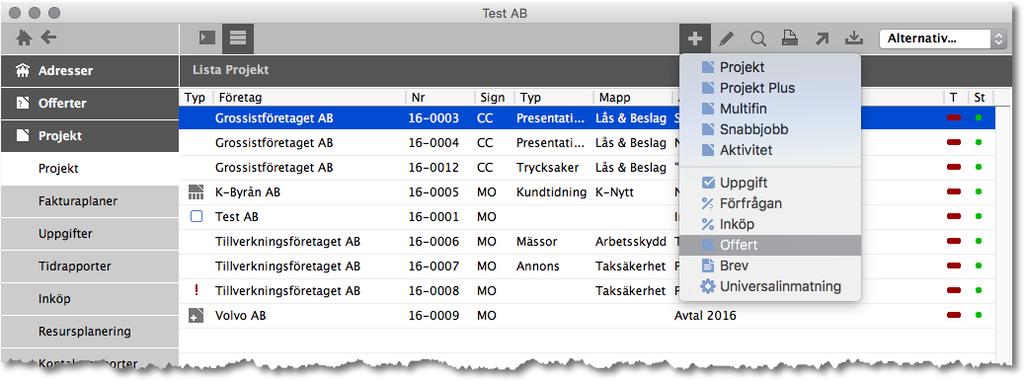Open Tidrapporter in sidebar
The height and width of the screenshot is (381, 1024).
coord(90,267)
